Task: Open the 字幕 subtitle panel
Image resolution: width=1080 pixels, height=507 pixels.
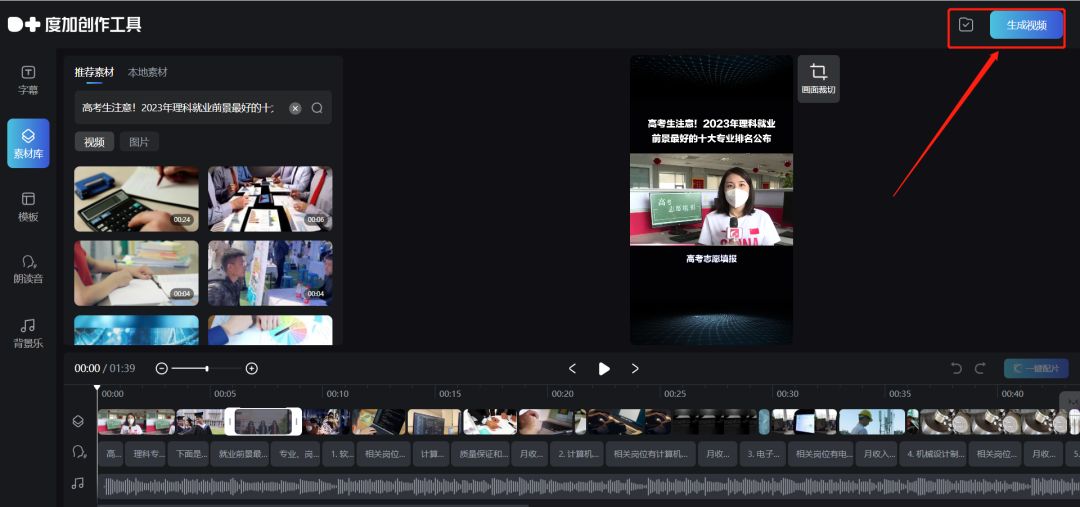Action: 28,80
